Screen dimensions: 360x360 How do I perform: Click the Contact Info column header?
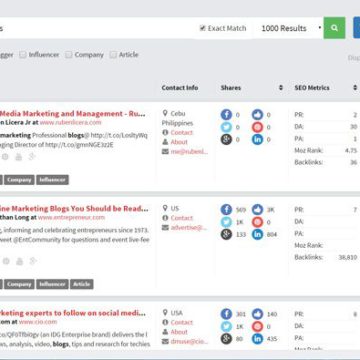[180, 88]
